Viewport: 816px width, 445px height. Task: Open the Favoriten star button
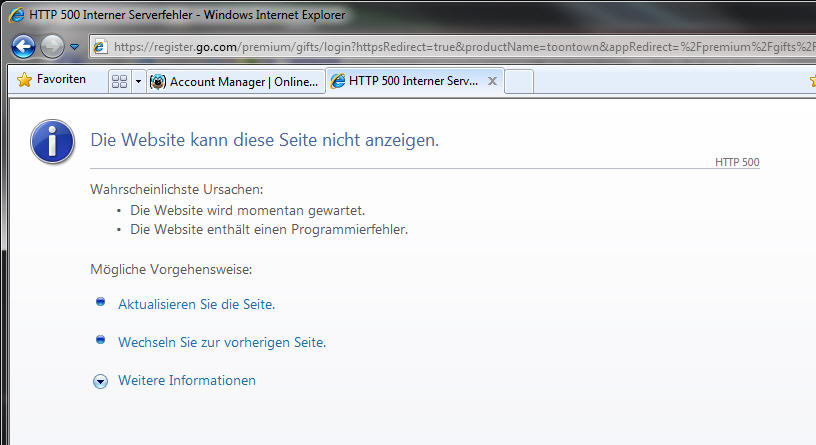coord(52,80)
